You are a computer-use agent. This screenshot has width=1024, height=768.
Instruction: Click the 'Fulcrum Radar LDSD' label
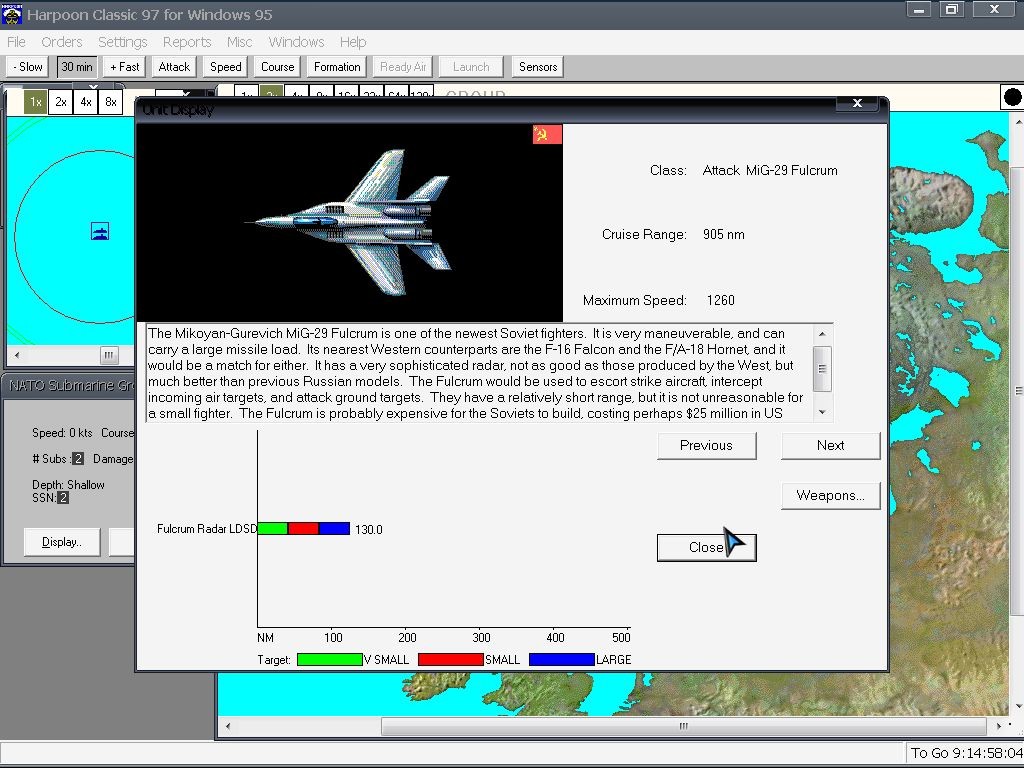coord(206,529)
